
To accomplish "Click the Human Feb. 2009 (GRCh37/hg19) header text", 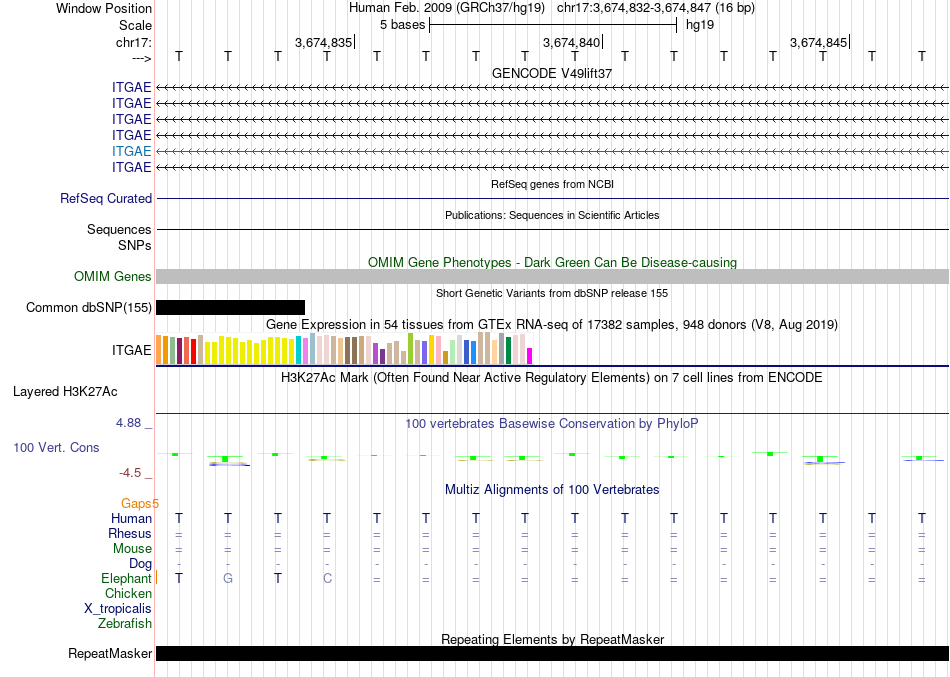I will click(x=447, y=8).
